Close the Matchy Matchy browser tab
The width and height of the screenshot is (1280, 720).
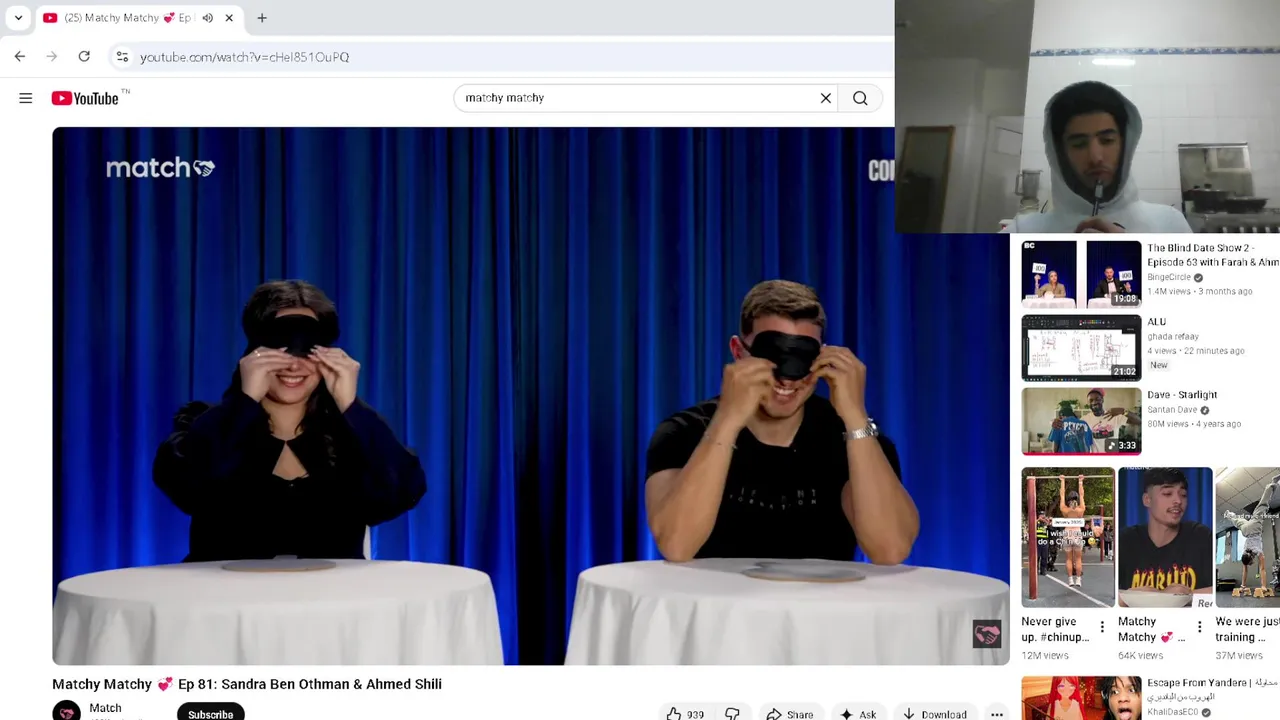point(229,18)
